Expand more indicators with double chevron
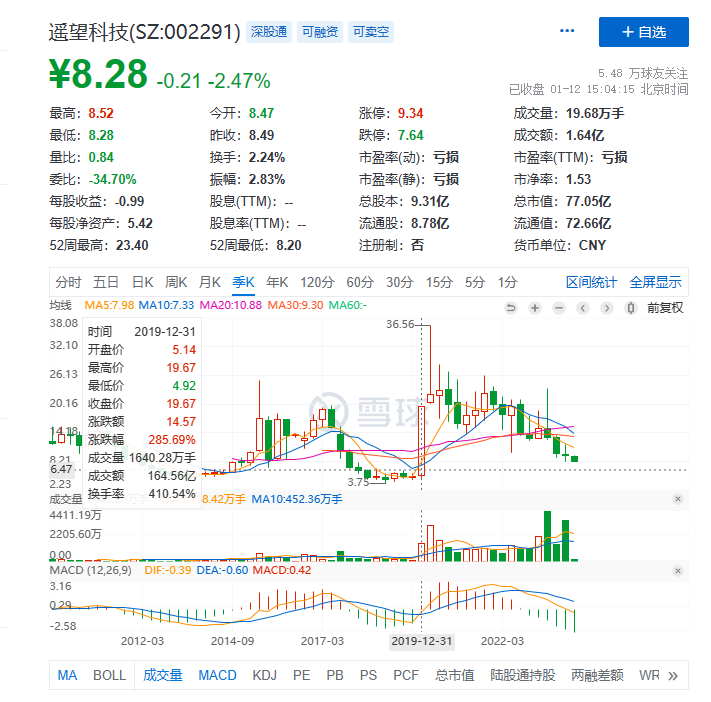This screenshot has height=702, width=711. point(674,675)
